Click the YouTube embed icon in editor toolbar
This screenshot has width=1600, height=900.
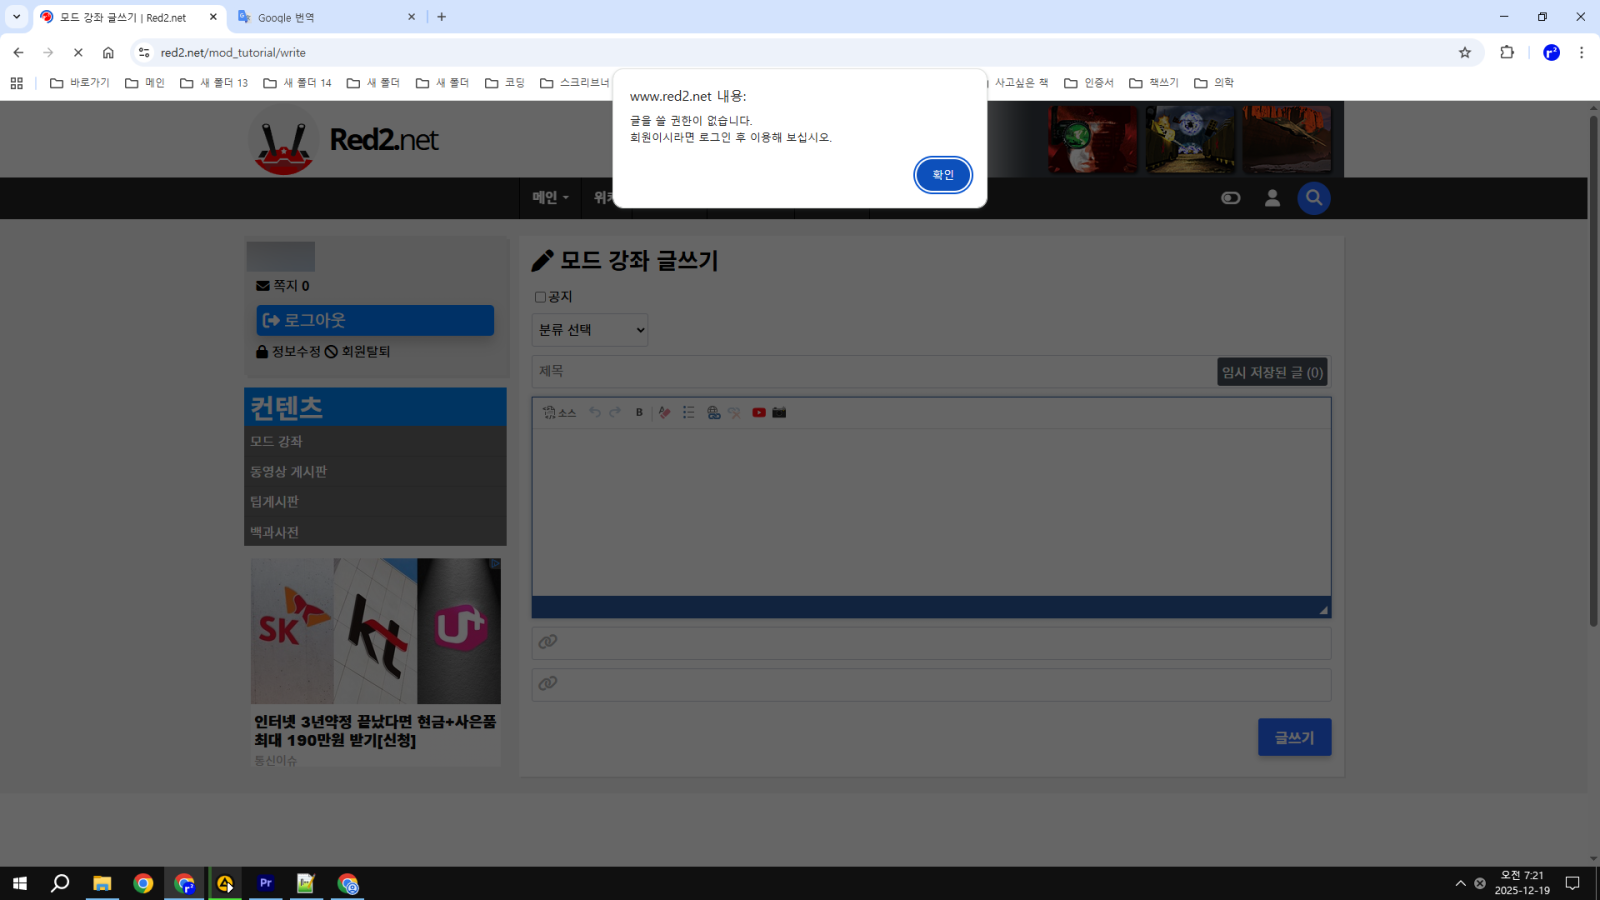pyautogui.click(x=759, y=413)
